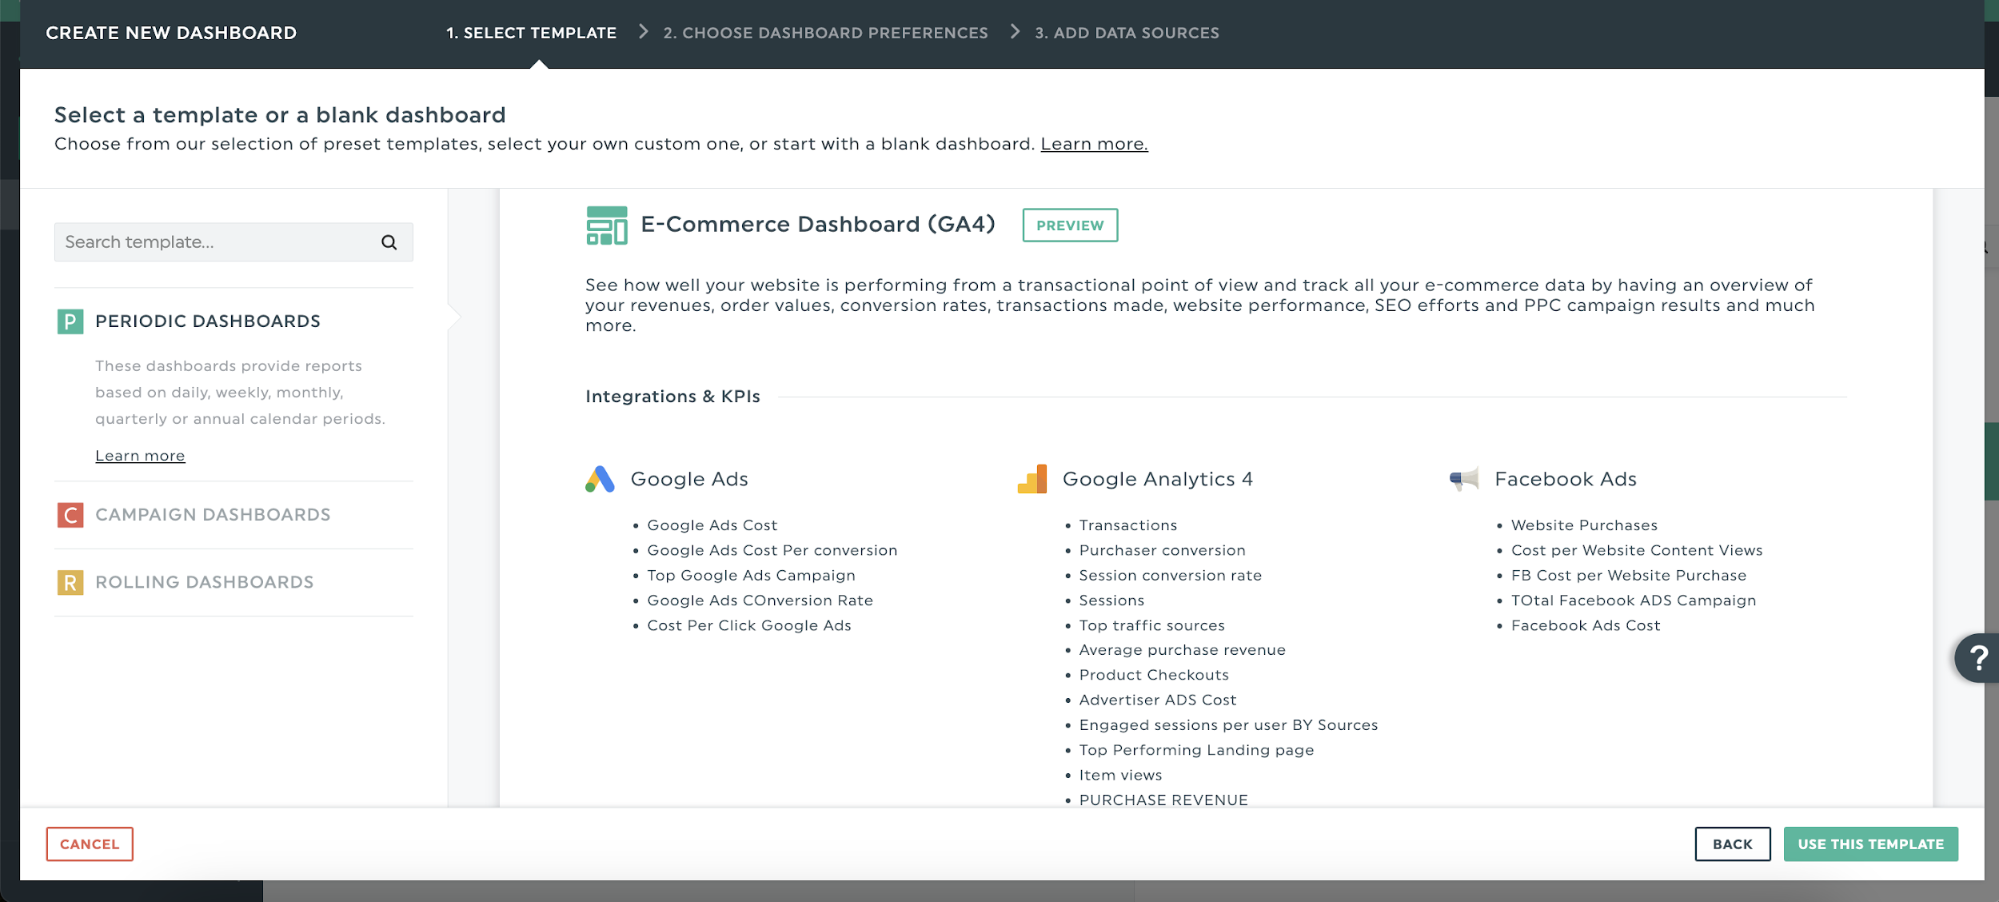1999x902 pixels.
Task: Click Top traffic sources KPI
Action: (1151, 625)
